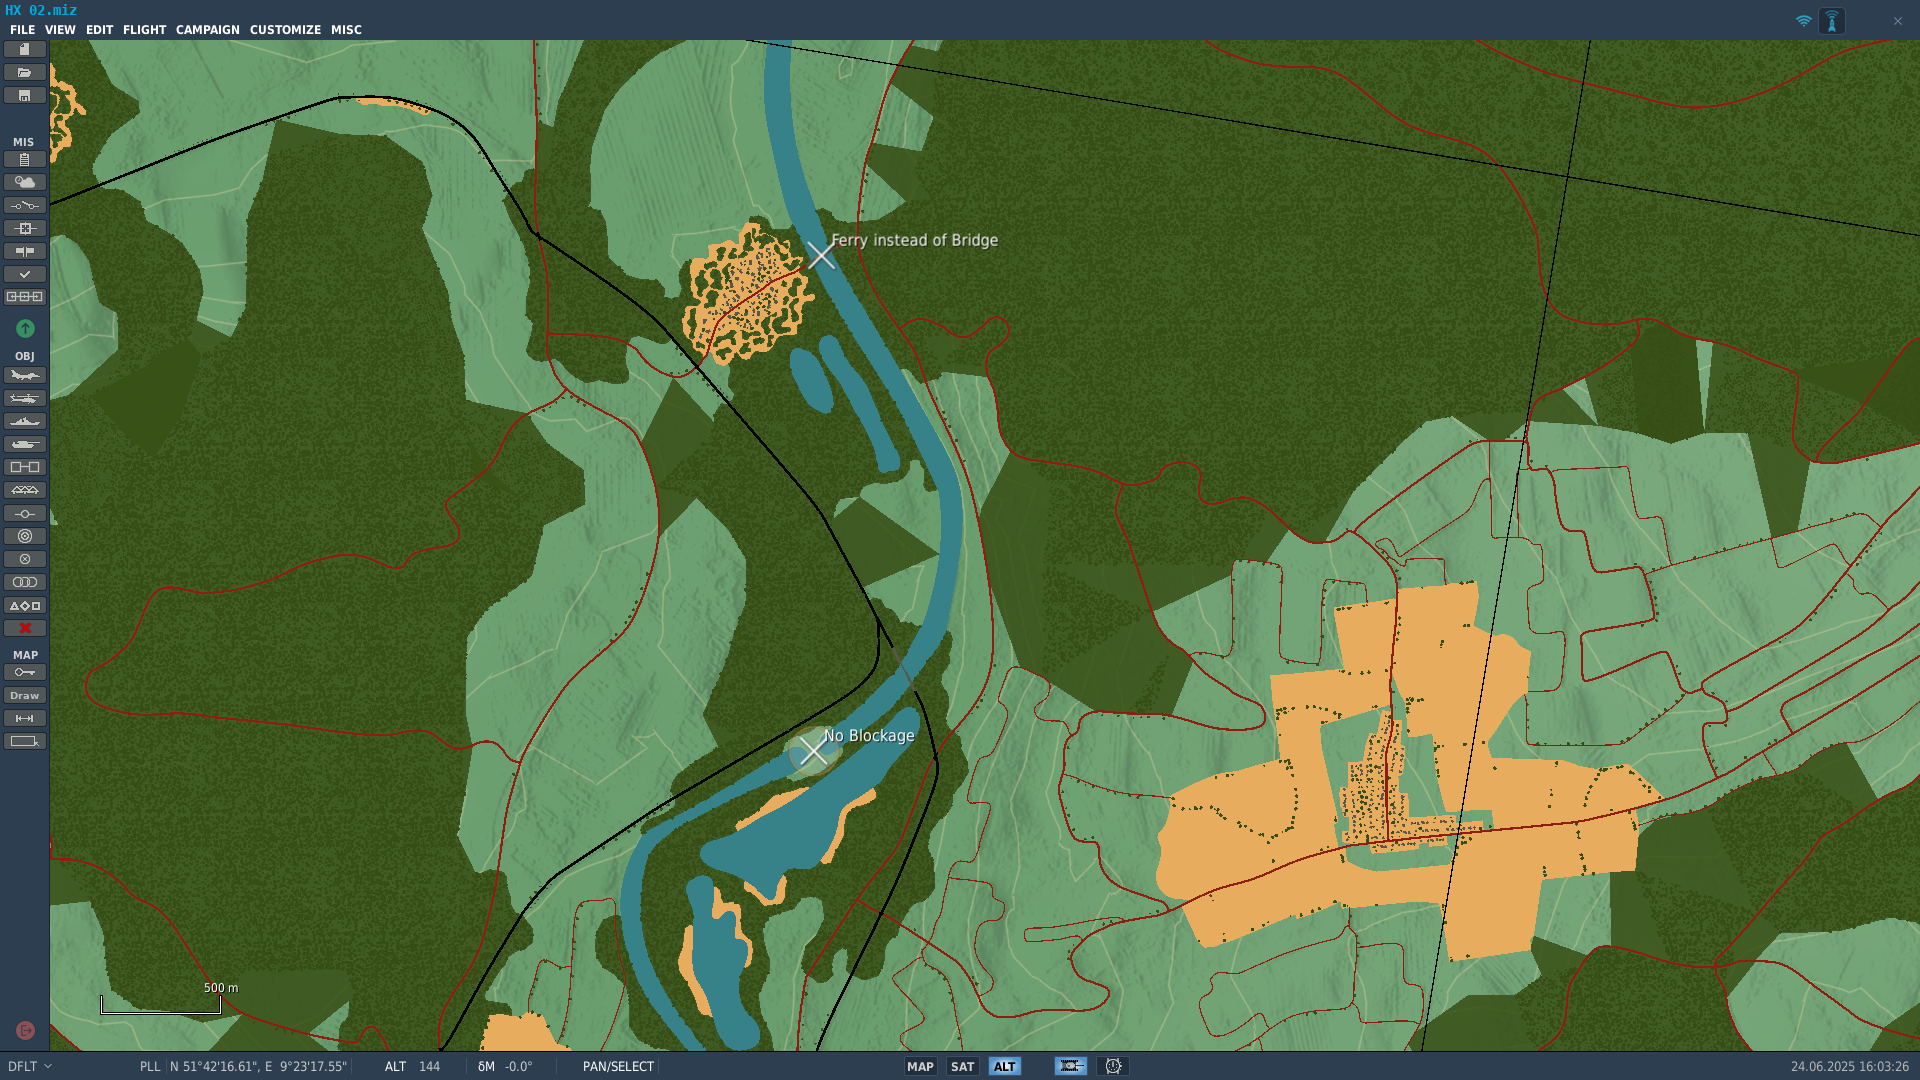
Task: Open a mission file using the folder icon
Action: click(x=24, y=72)
